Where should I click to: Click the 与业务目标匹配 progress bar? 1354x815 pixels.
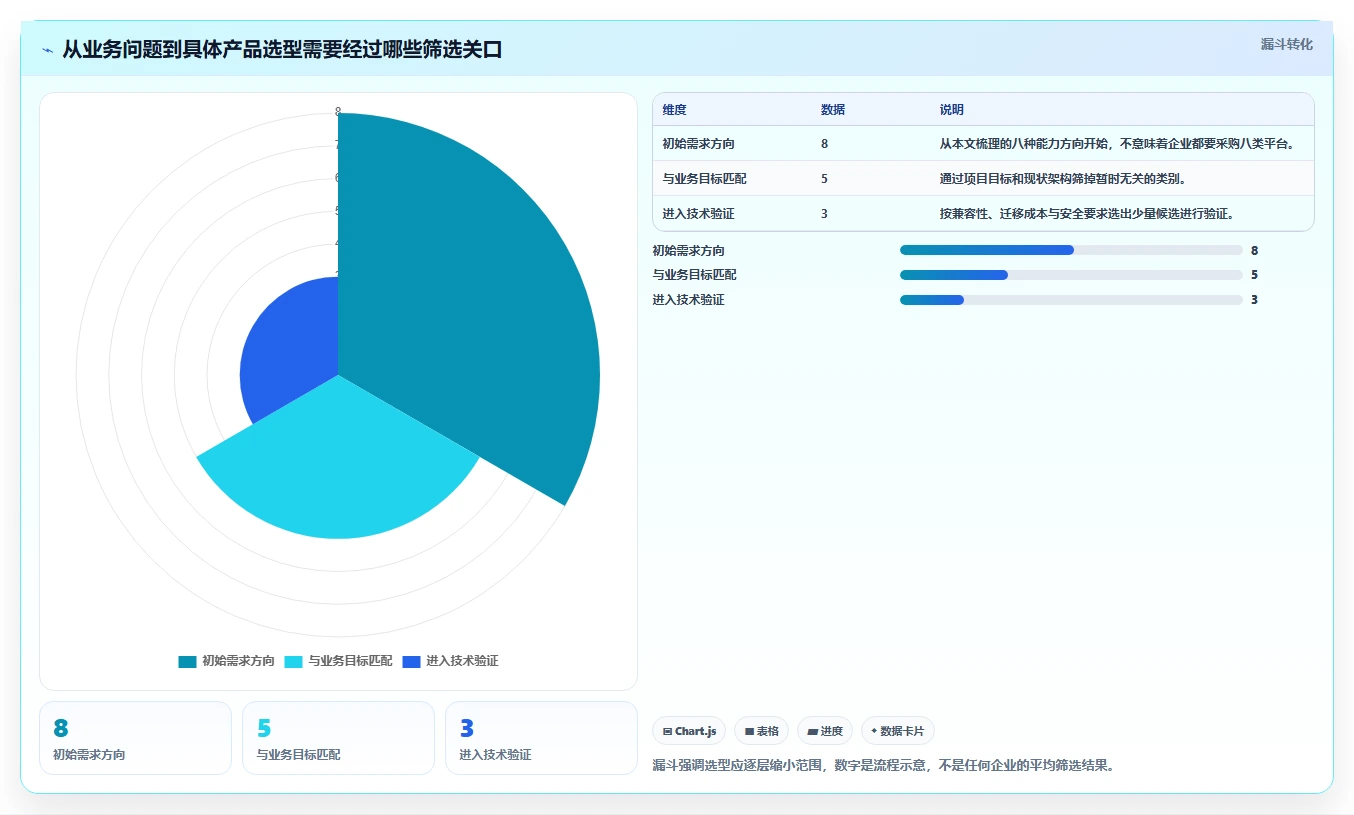(x=1071, y=275)
